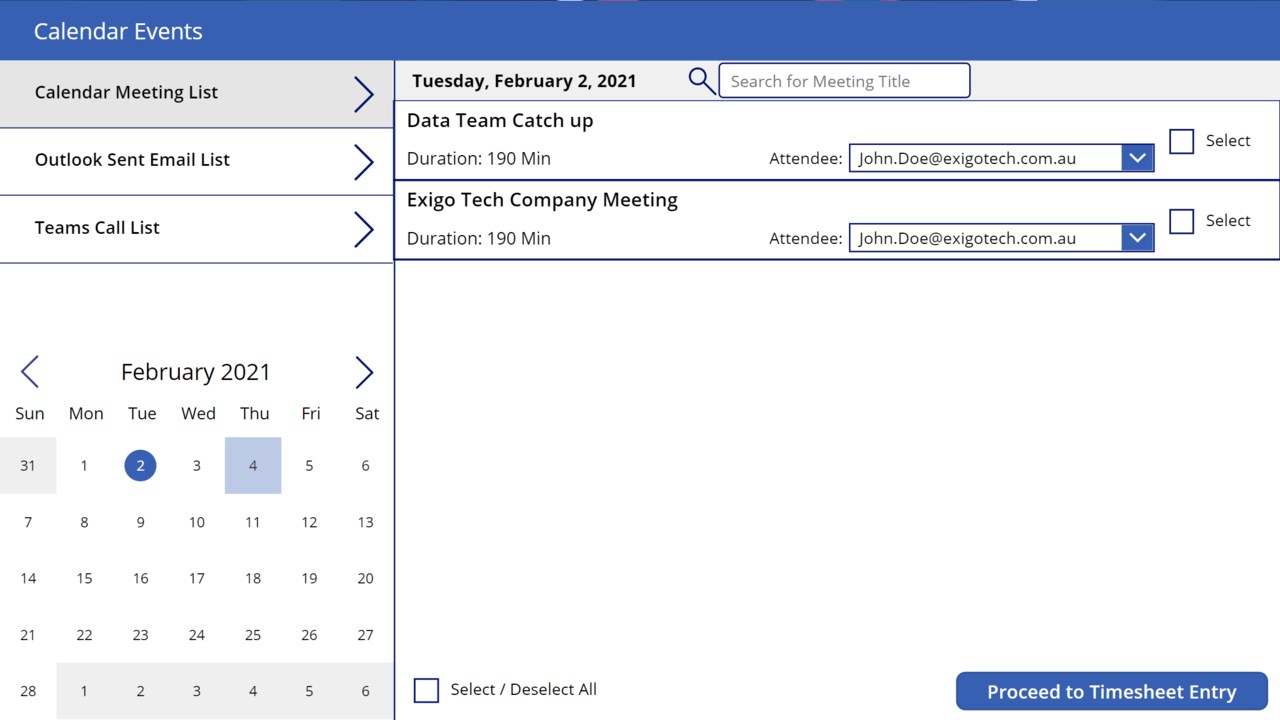Screen dimensions: 1280x720
Task: Select February 28 on the calendar
Action: click(x=28, y=691)
